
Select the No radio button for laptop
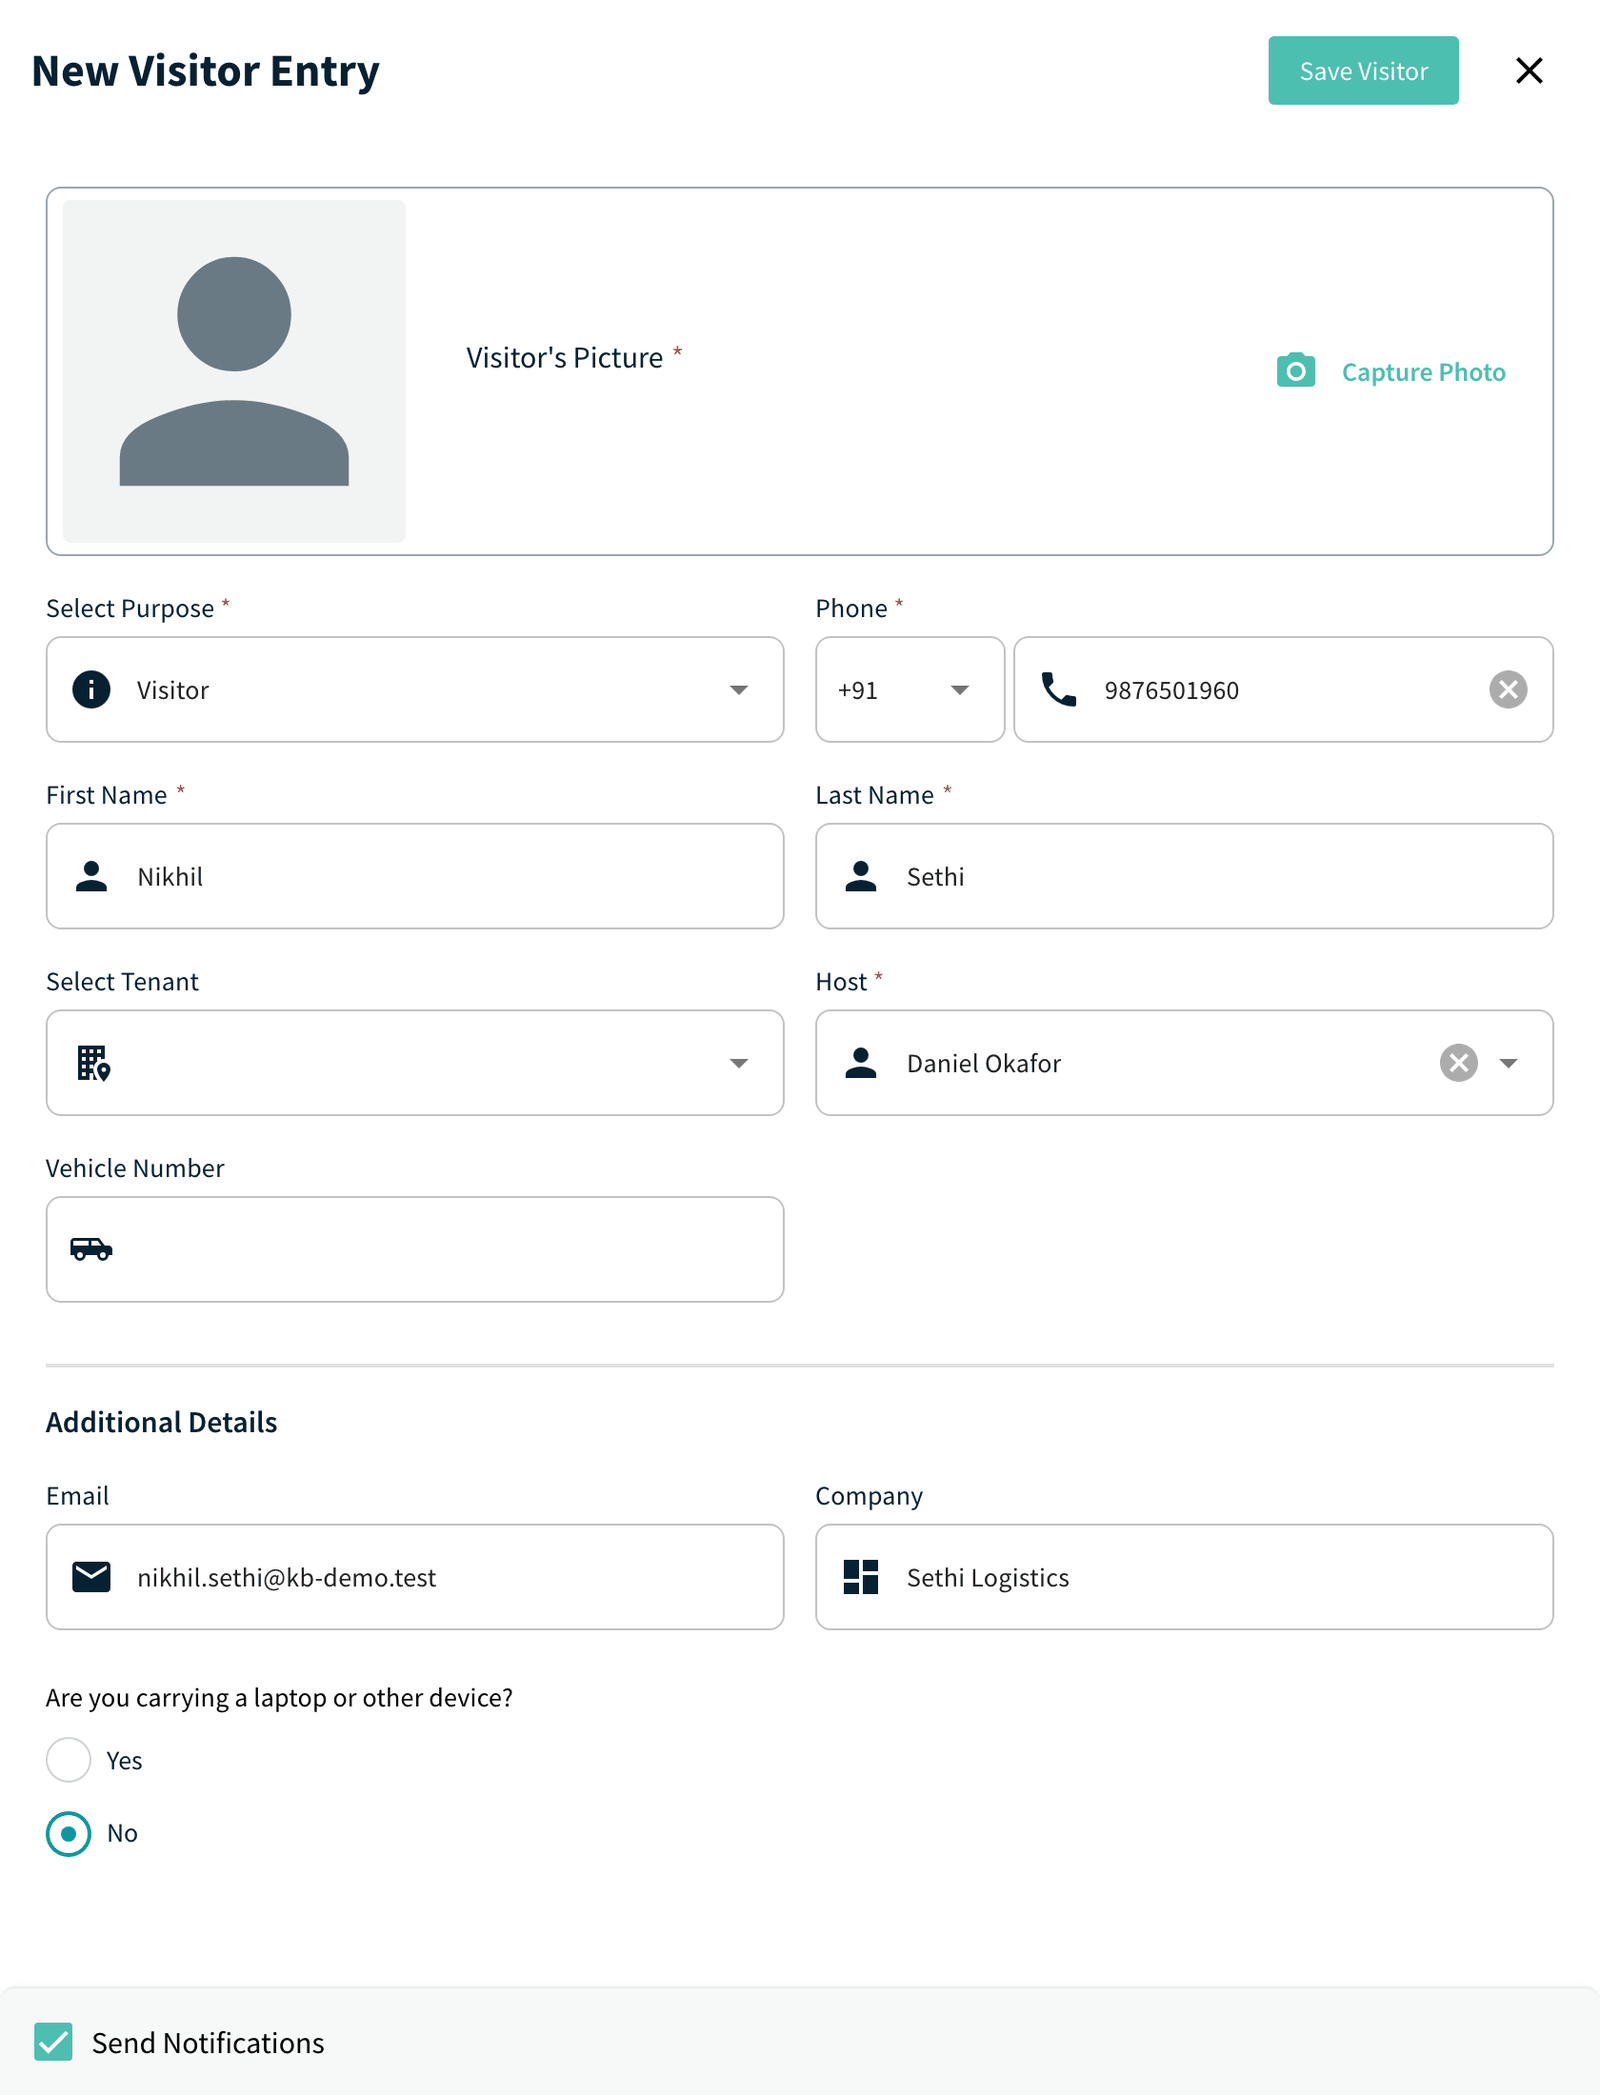coord(69,1834)
